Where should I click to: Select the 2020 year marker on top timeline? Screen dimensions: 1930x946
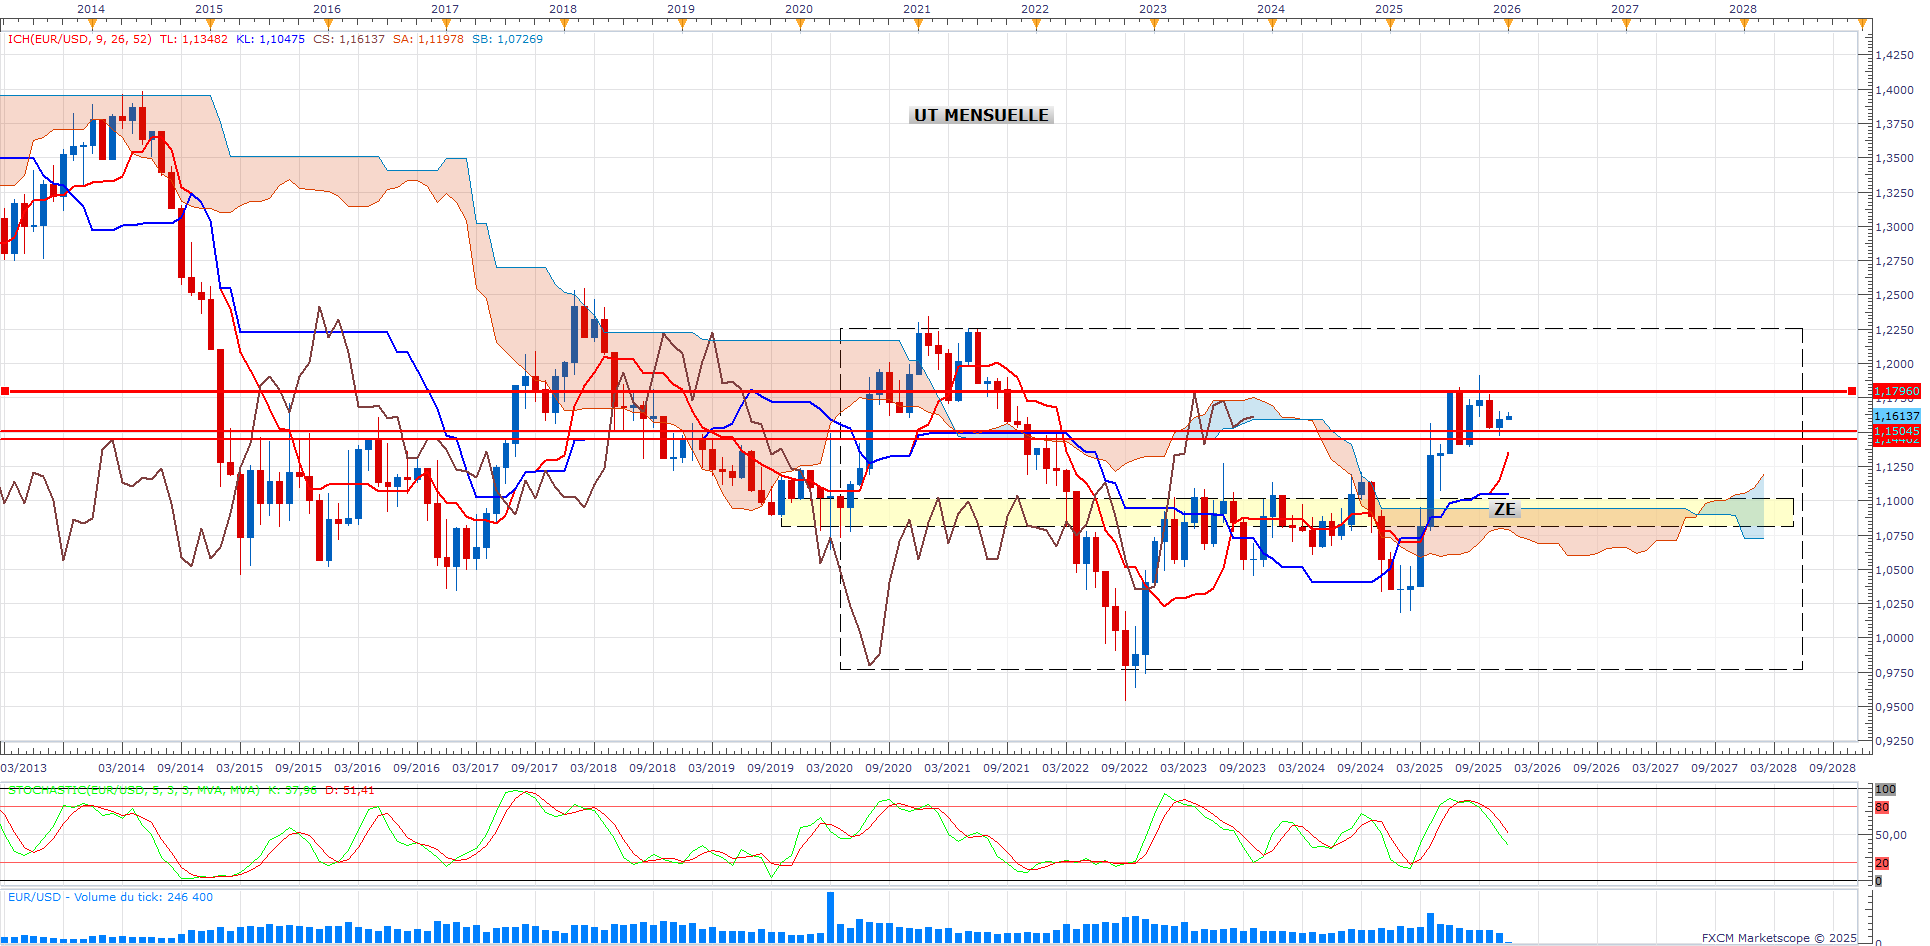tap(799, 9)
